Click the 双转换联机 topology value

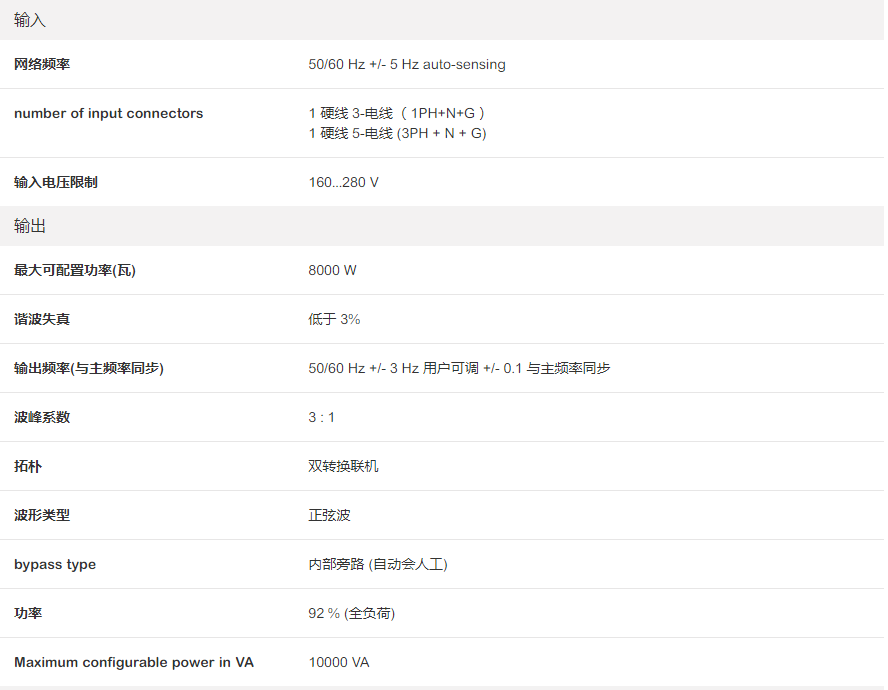click(343, 467)
